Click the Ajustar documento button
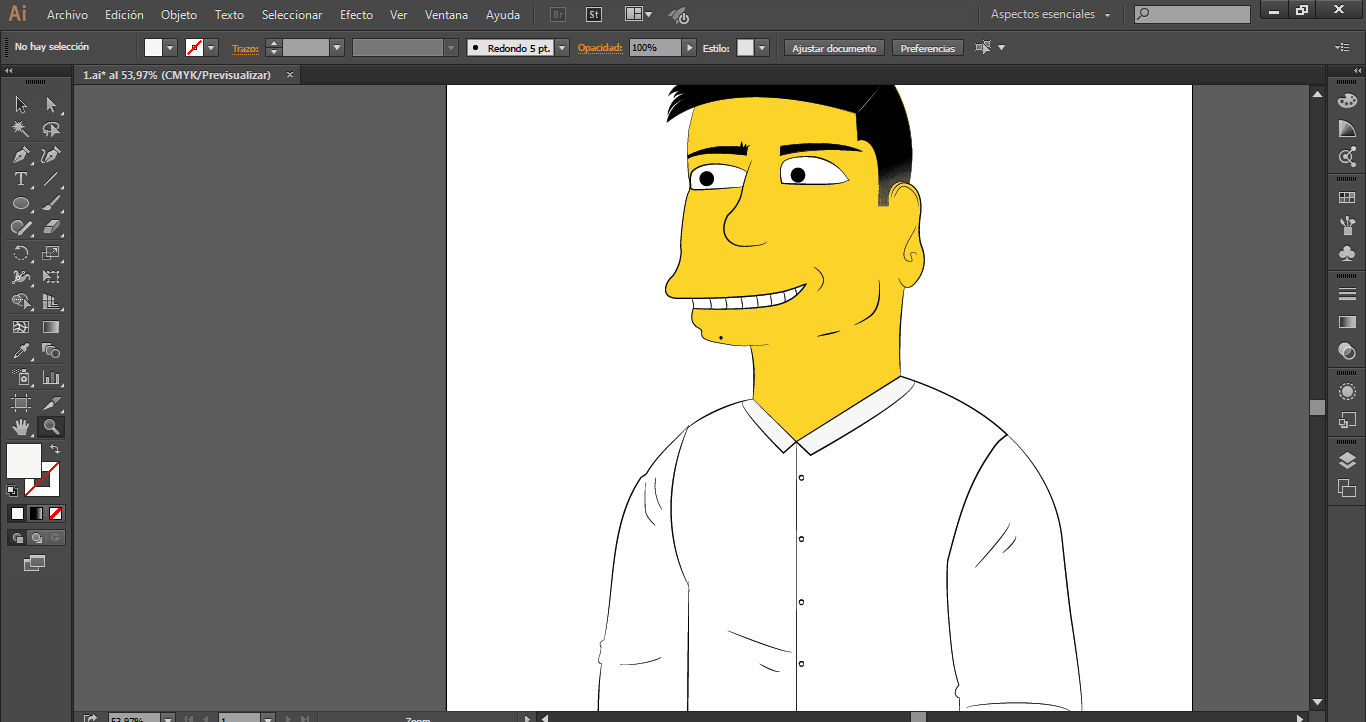The width and height of the screenshot is (1366, 722). pos(834,48)
